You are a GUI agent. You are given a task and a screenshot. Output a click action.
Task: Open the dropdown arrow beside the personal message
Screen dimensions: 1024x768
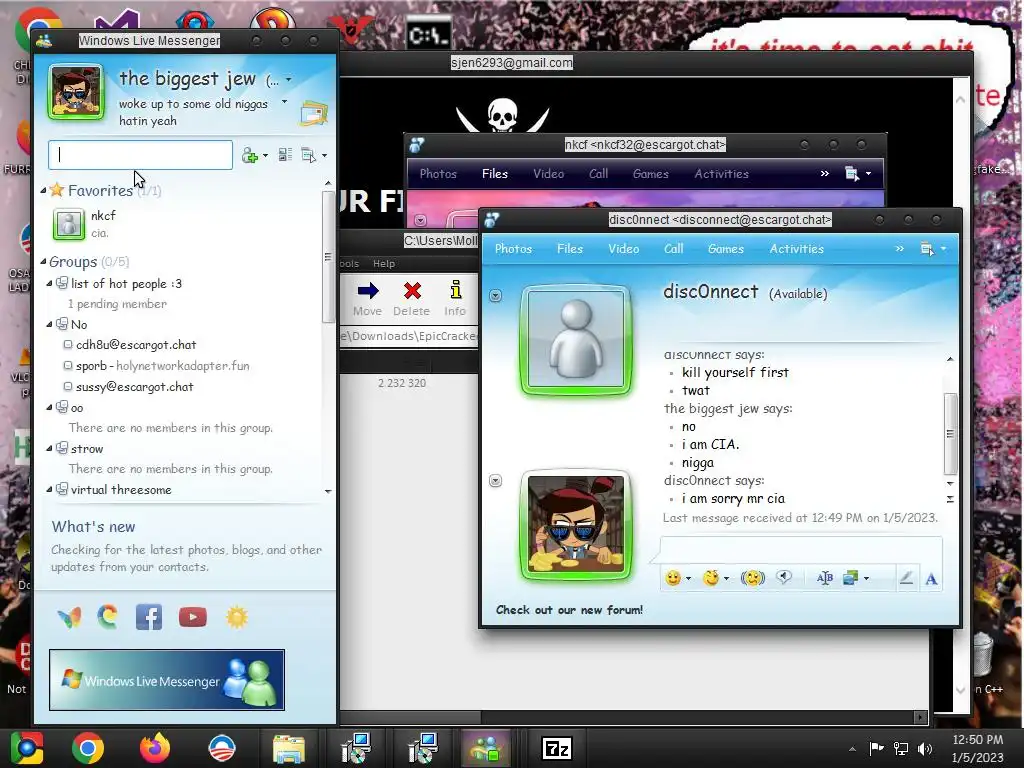[284, 102]
